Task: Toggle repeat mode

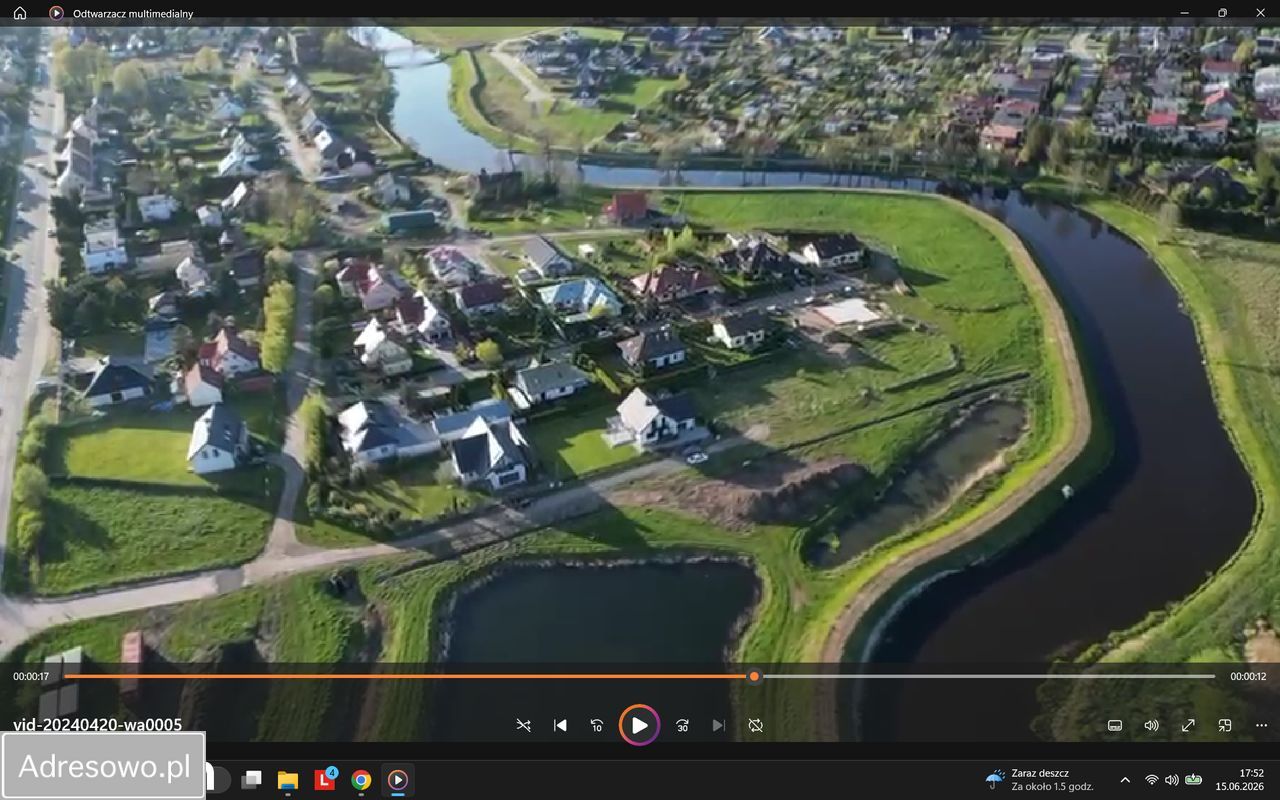Action: pyautogui.click(x=755, y=725)
